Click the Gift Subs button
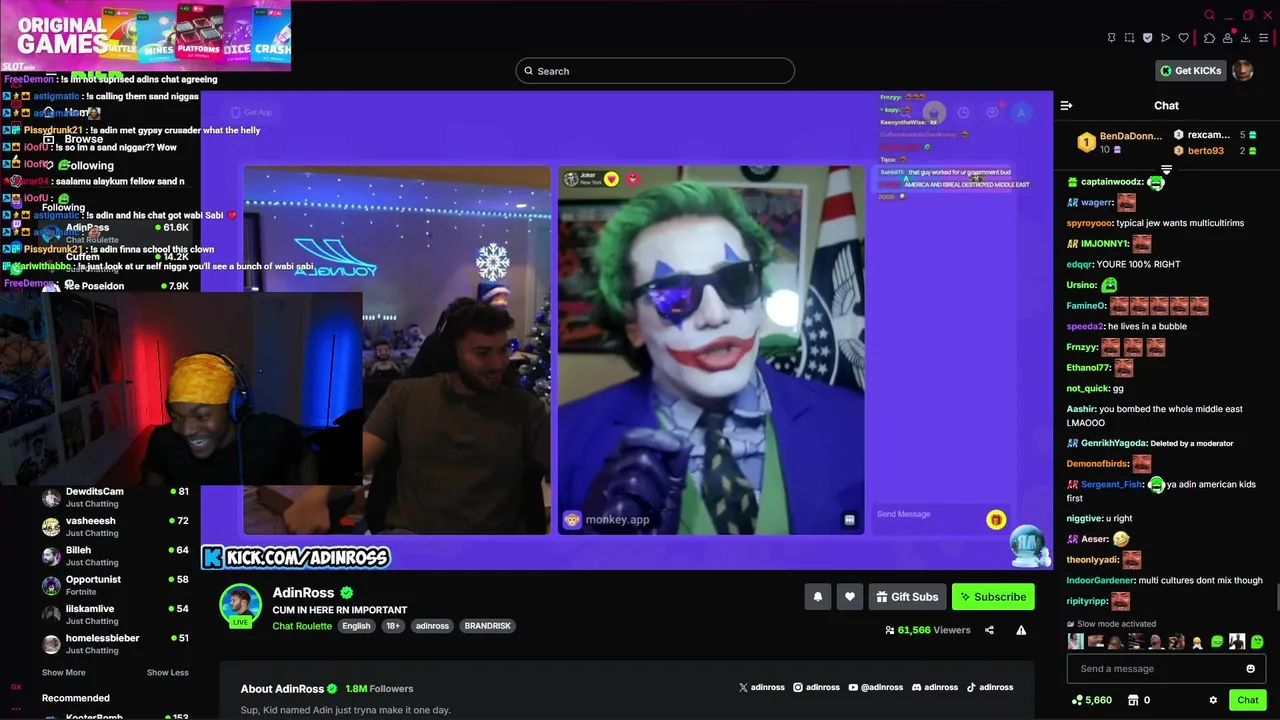This screenshot has width=1280, height=720. click(907, 597)
